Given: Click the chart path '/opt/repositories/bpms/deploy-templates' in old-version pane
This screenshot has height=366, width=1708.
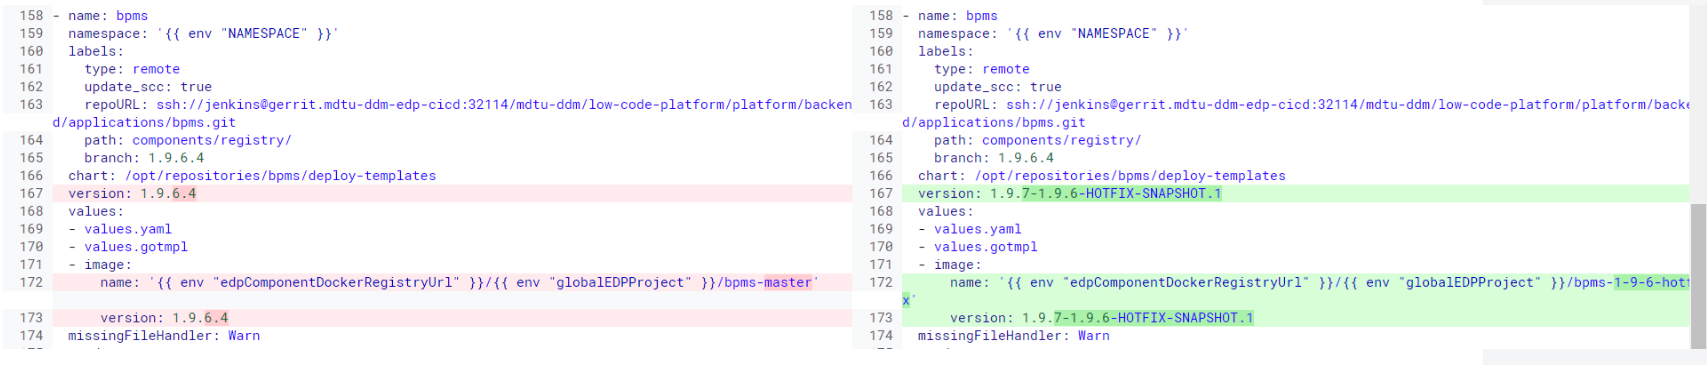Looking at the screenshot, I should pyautogui.click(x=280, y=176).
